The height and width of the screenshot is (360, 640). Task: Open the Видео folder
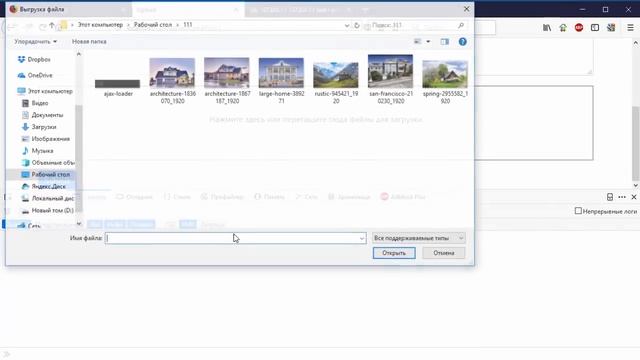35,103
